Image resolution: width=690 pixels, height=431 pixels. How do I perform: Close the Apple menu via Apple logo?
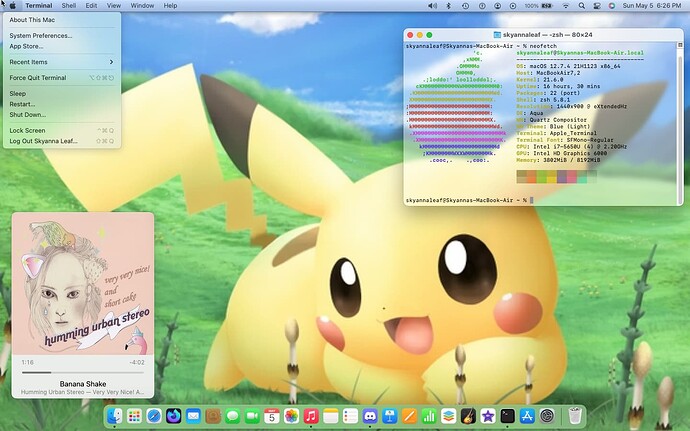pyautogui.click(x=13, y=6)
